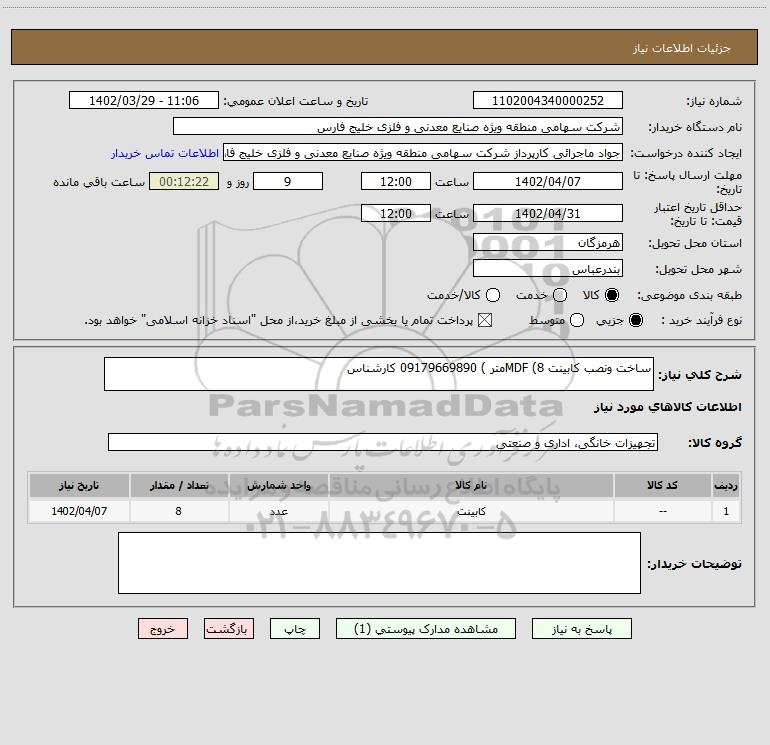Click the price validity date 1402/04/31 field
This screenshot has height=745, width=770.
click(548, 213)
